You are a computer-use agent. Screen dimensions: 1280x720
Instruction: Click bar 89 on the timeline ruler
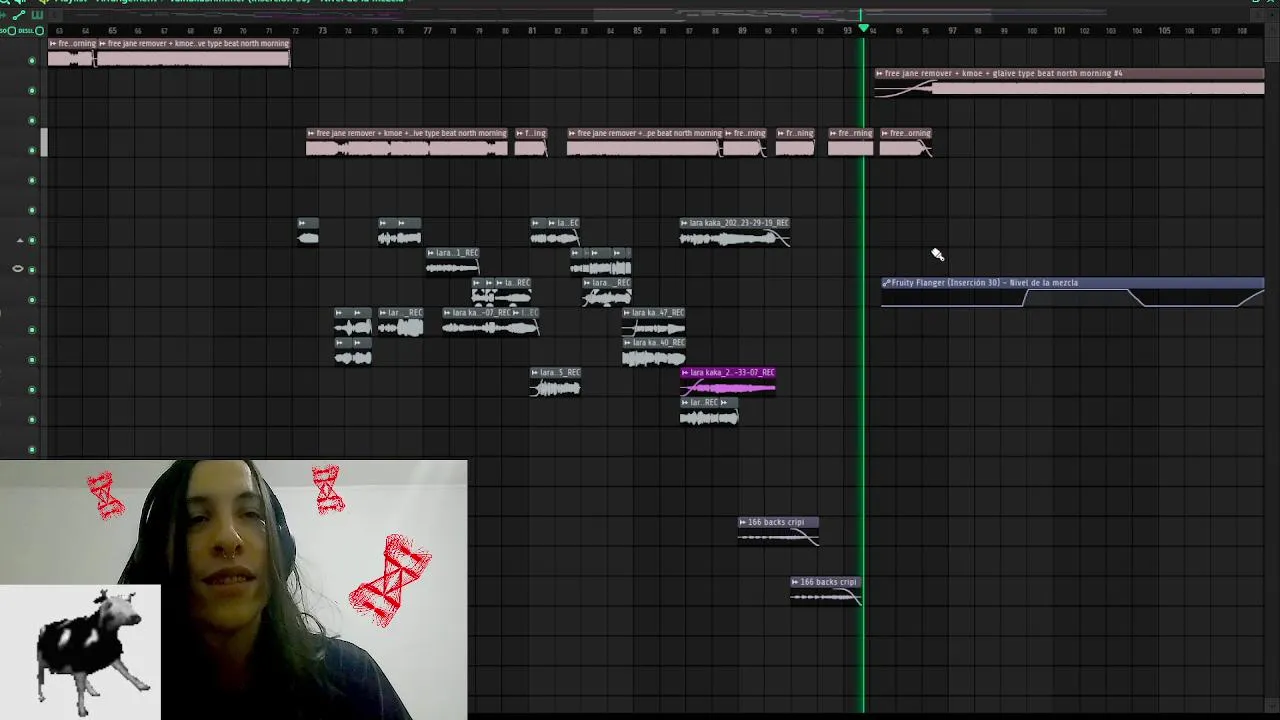[x=742, y=31]
